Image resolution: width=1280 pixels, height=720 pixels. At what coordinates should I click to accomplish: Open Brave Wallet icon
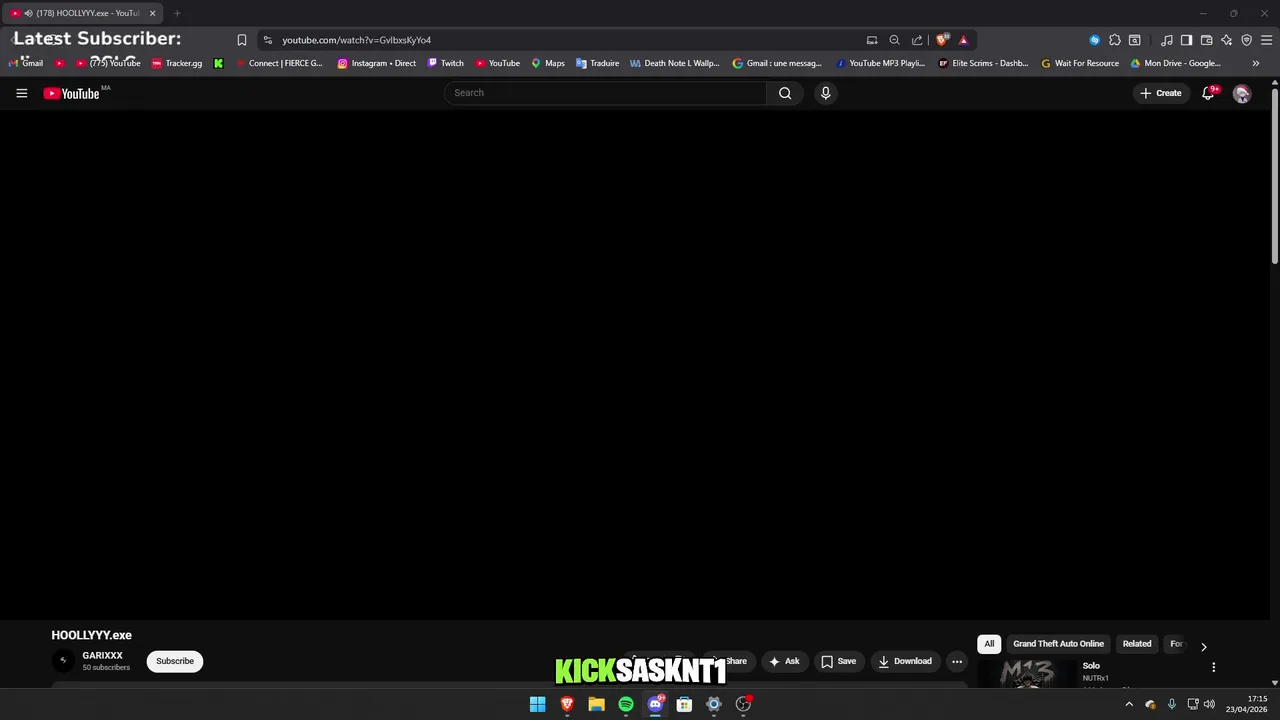[1206, 40]
